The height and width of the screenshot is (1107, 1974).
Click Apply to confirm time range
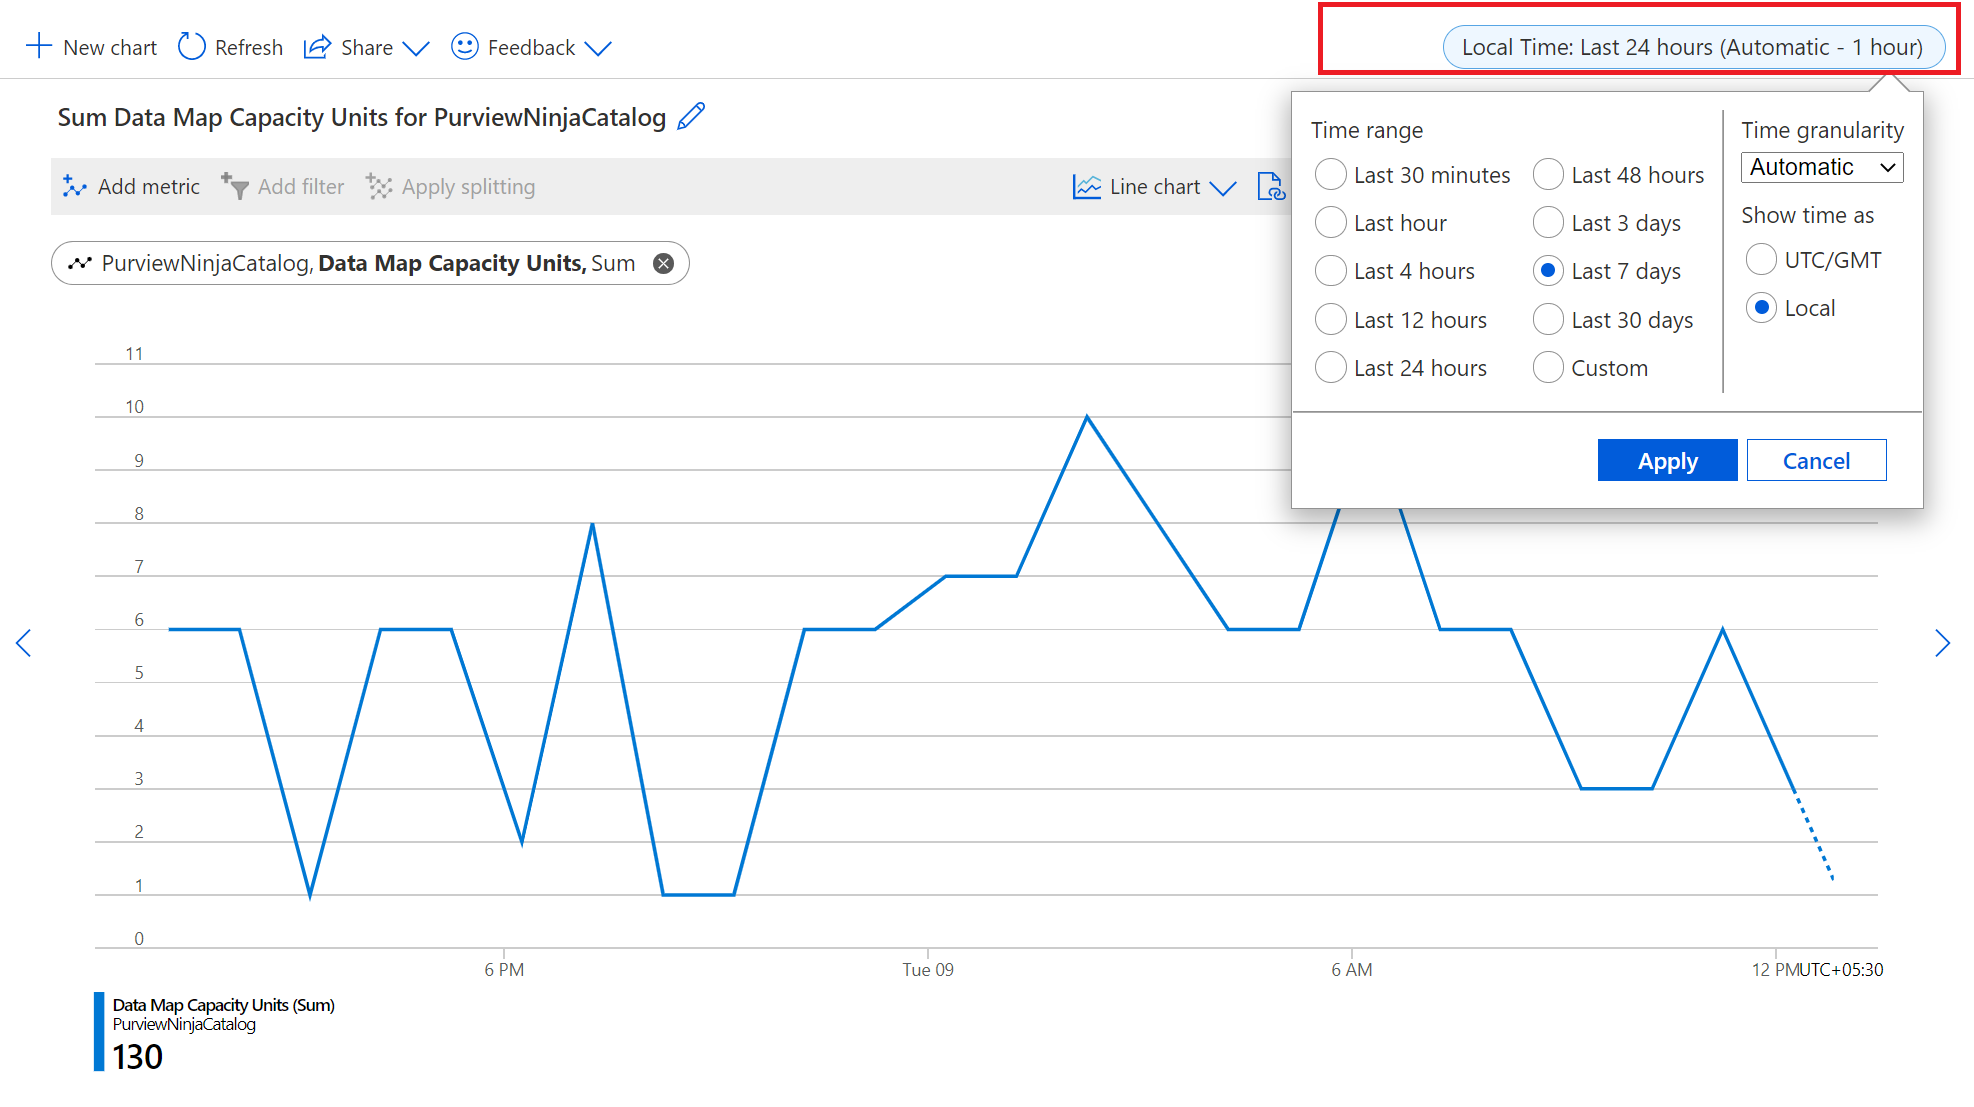click(x=1665, y=459)
